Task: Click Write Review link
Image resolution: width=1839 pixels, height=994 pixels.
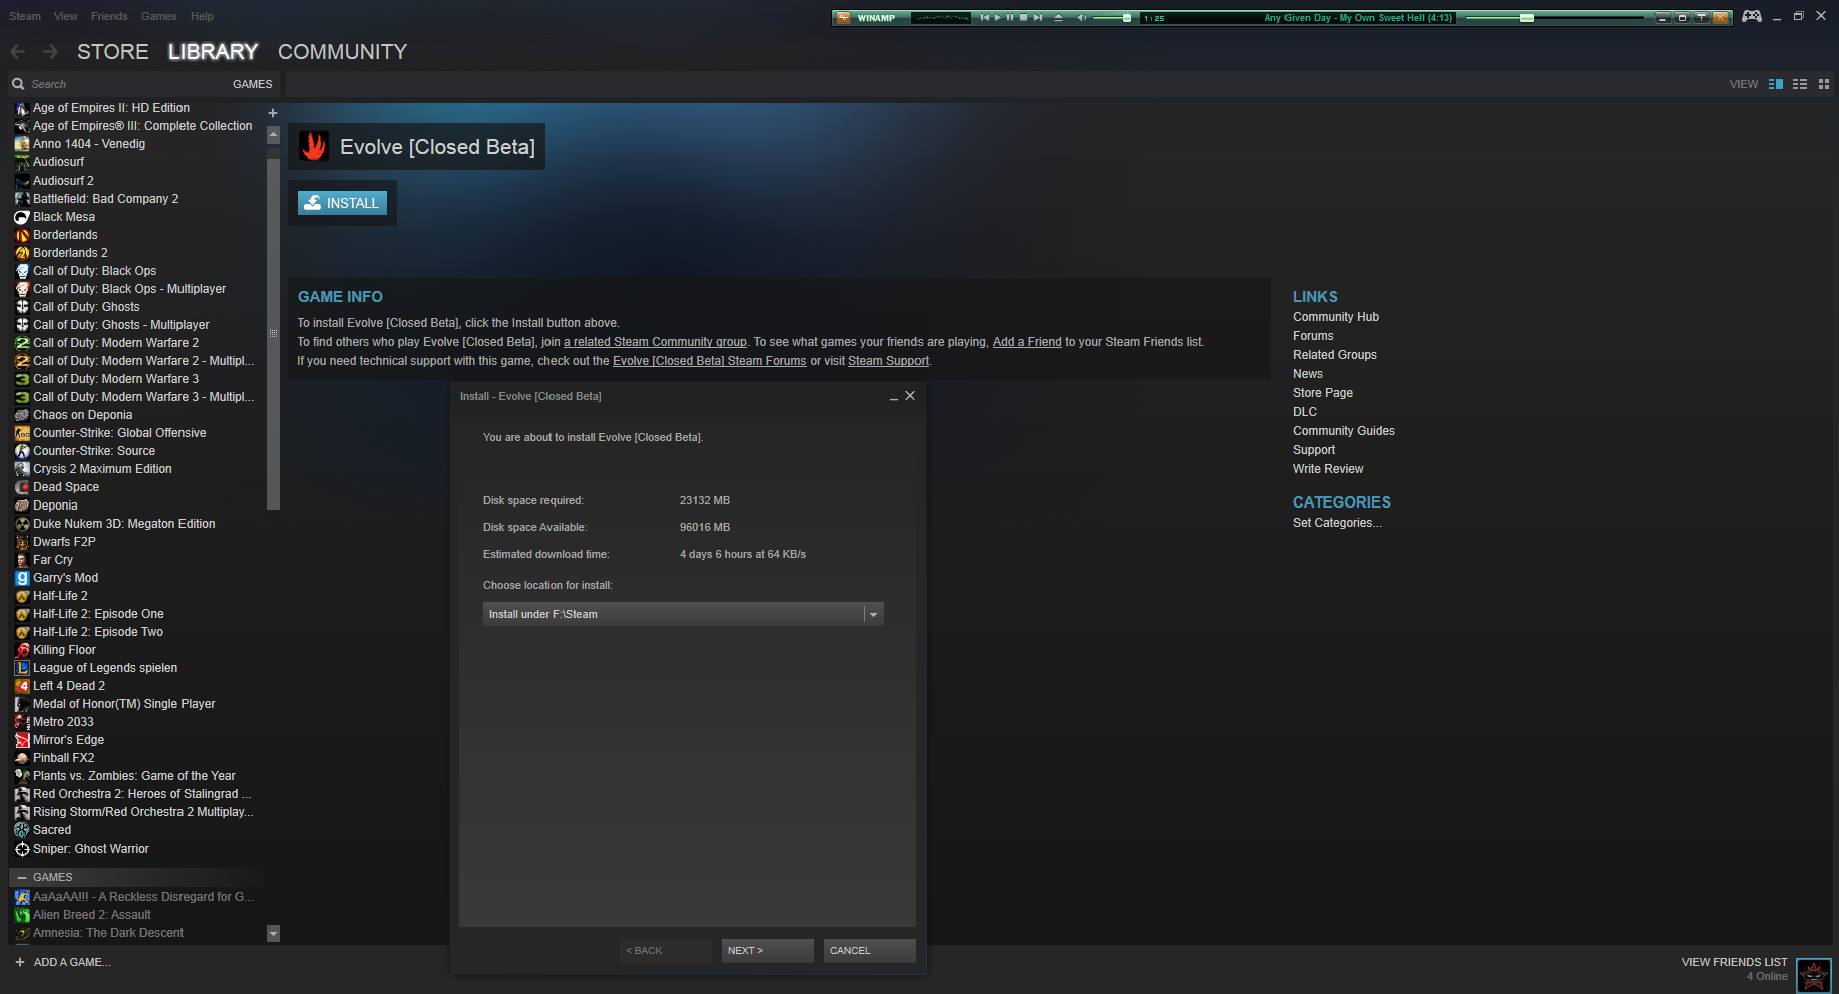Action: pos(1328,469)
